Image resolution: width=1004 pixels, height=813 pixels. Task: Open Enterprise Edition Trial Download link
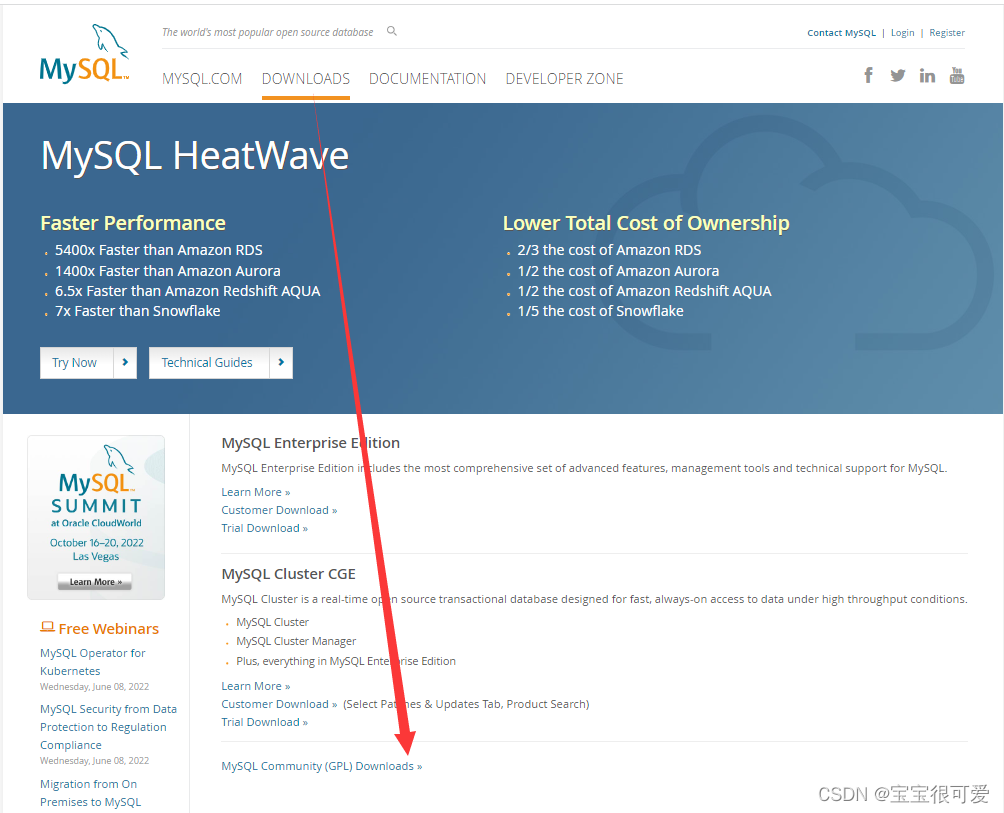point(264,527)
